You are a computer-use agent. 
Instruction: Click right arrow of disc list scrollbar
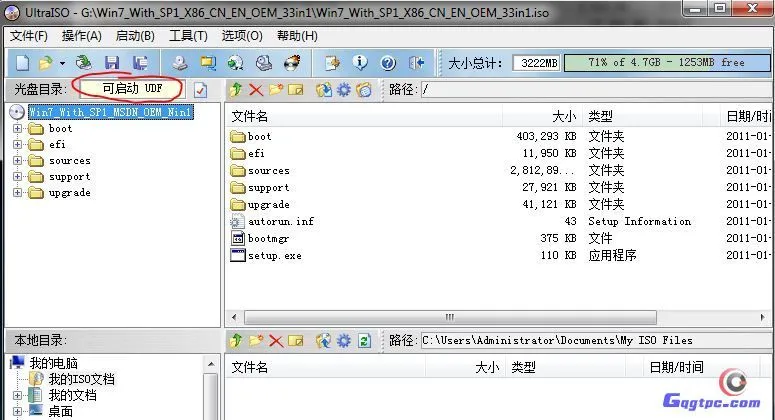pyautogui.click(x=763, y=317)
